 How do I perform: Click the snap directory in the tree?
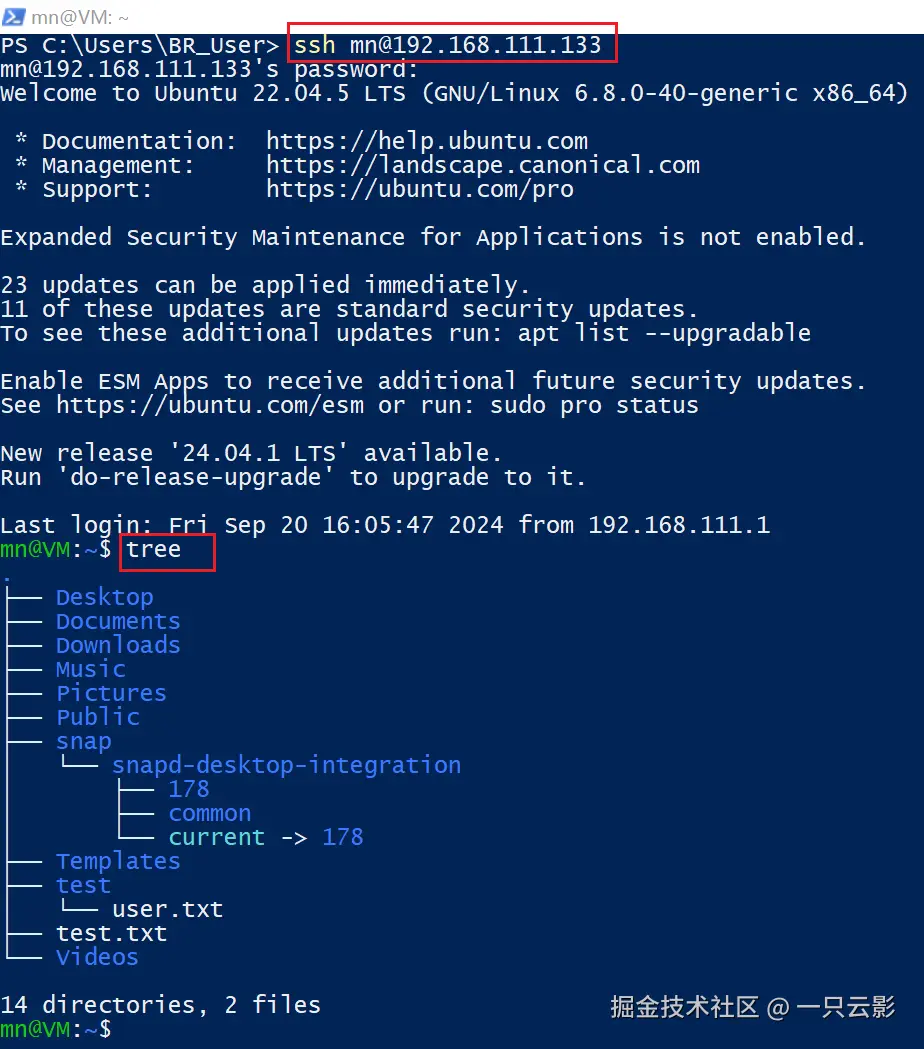83,741
